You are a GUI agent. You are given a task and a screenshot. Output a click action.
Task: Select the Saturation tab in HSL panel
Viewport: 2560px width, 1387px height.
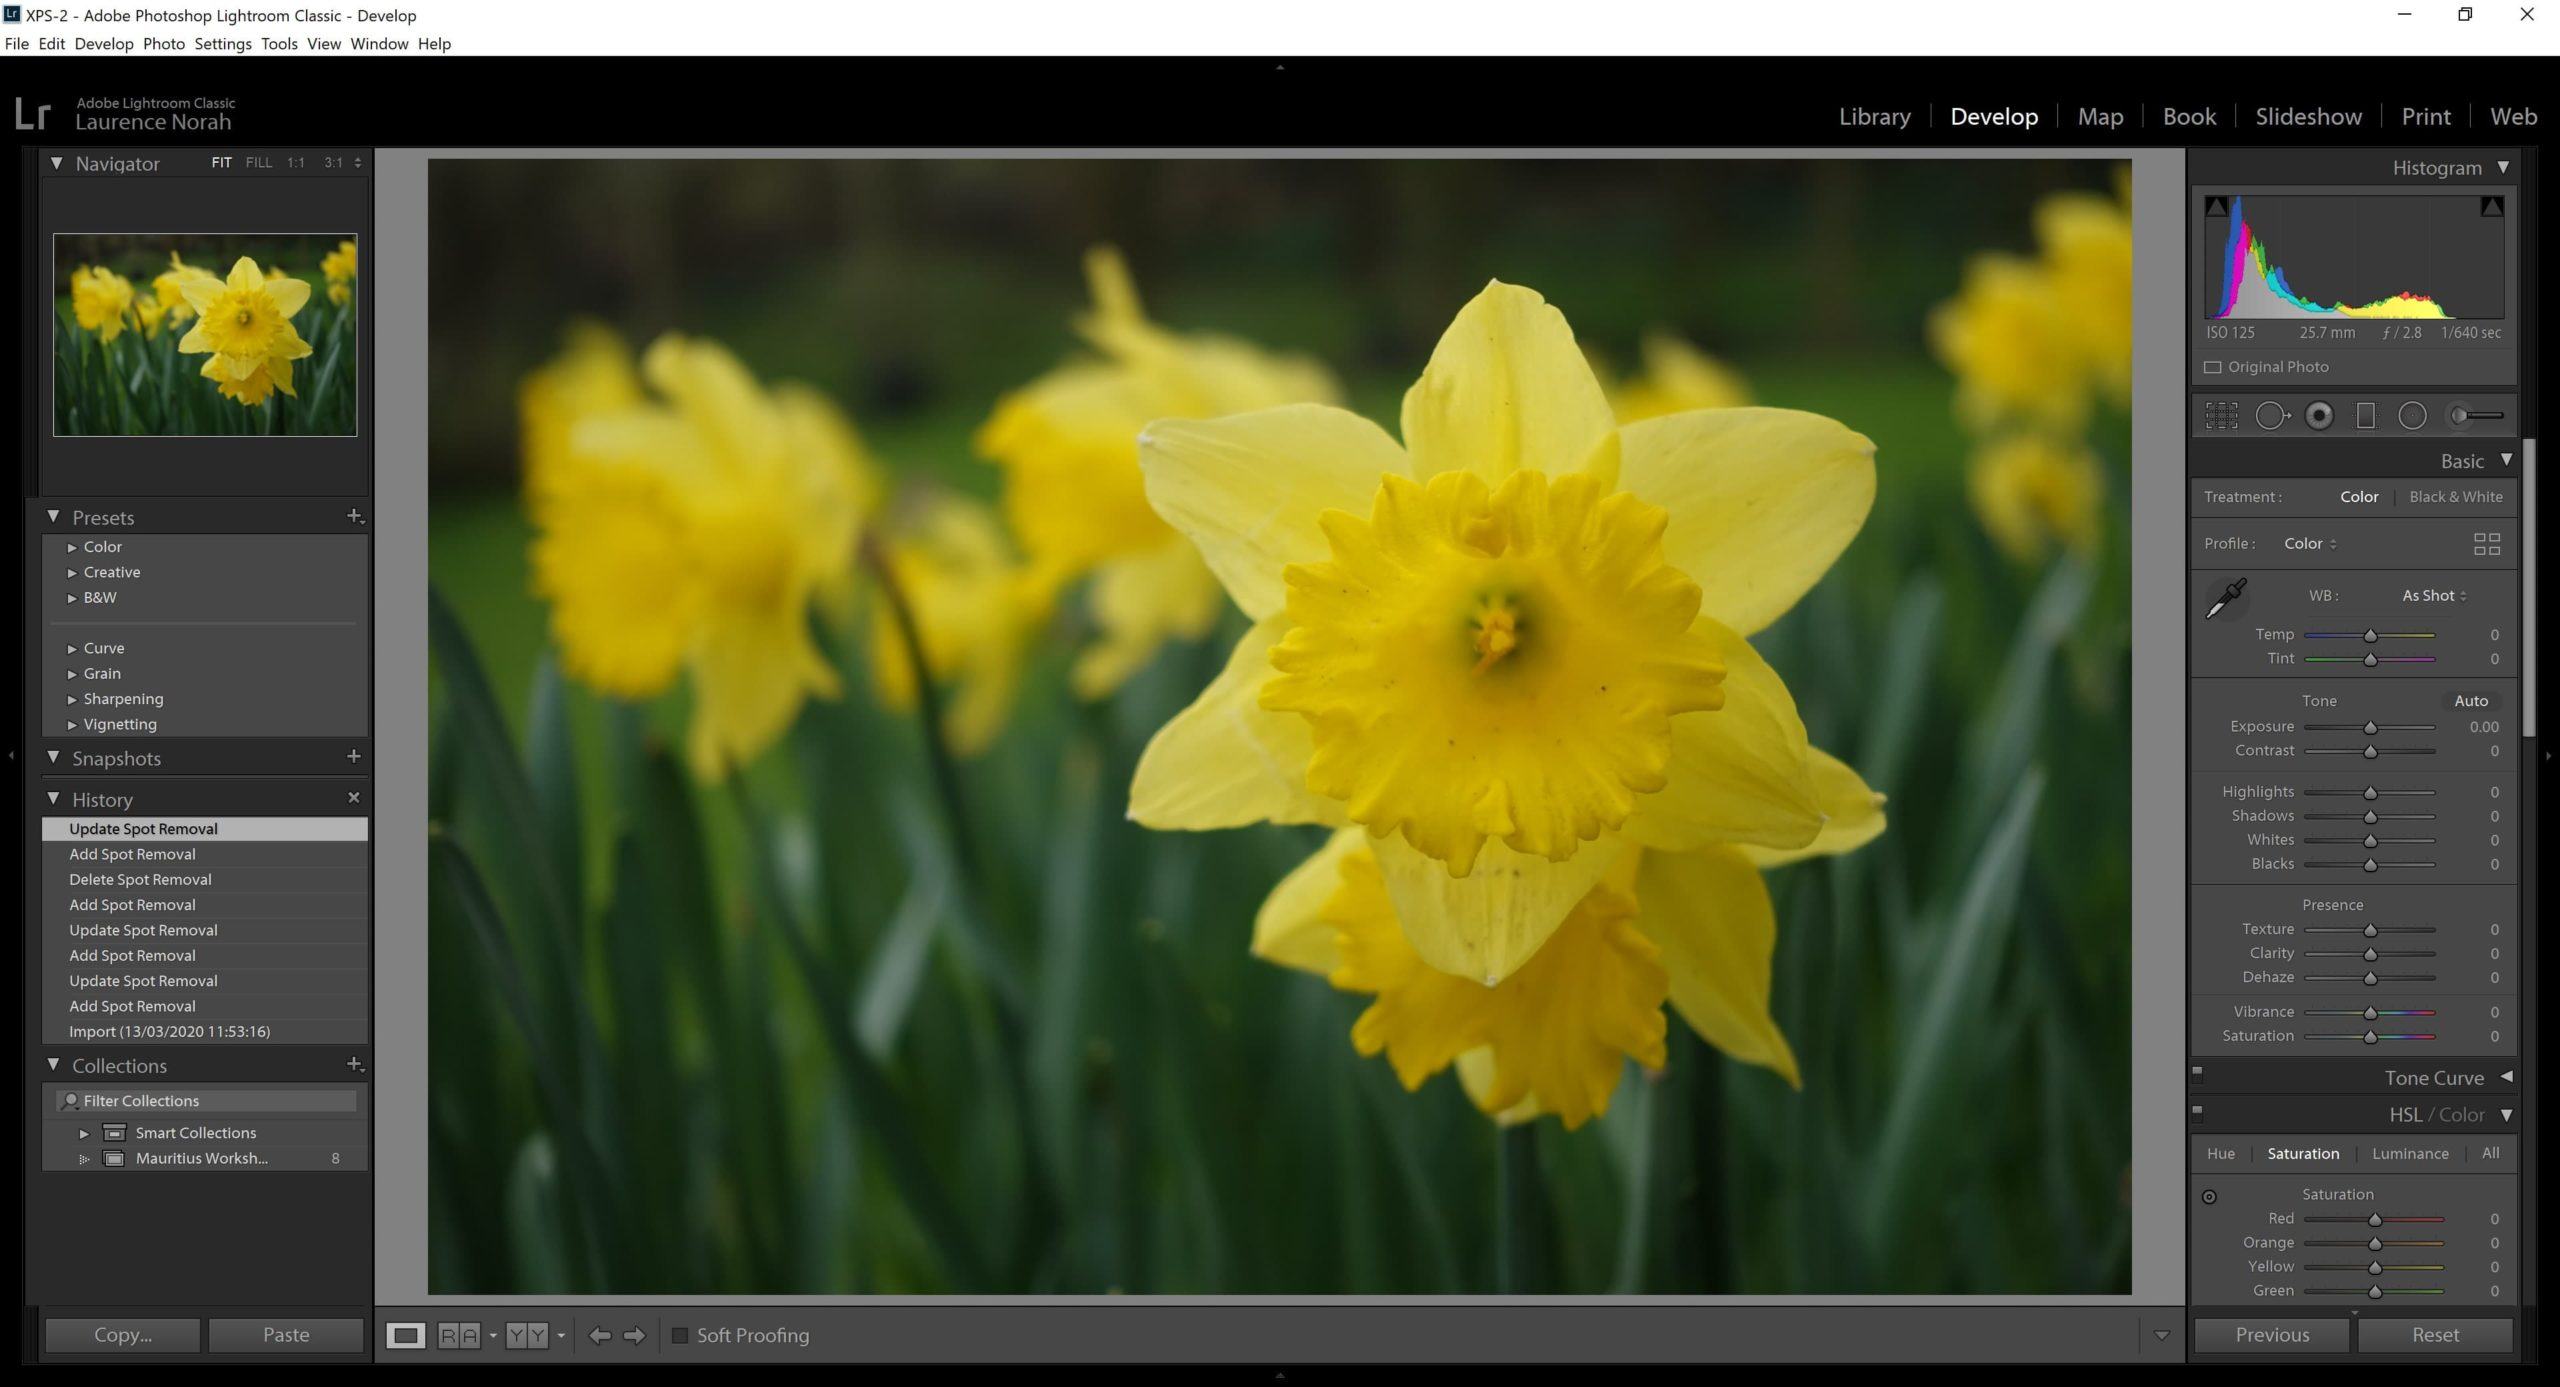coord(2302,1153)
